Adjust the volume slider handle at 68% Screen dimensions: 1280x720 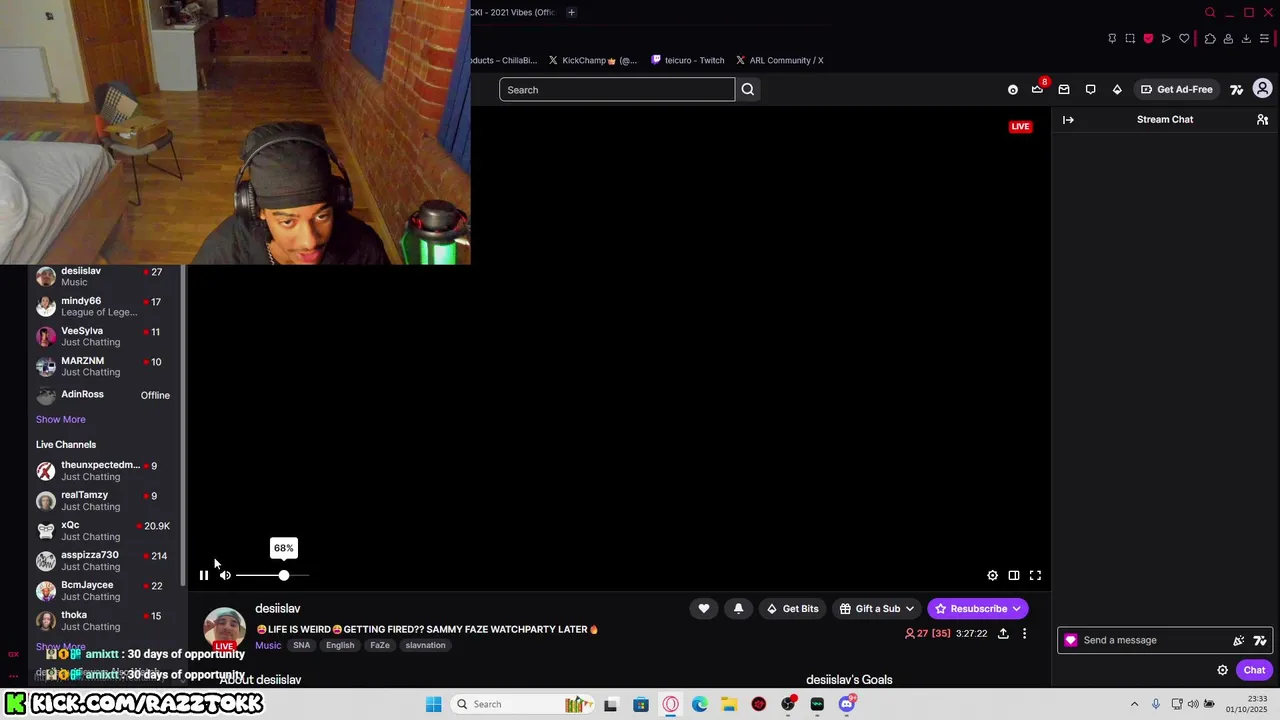click(x=284, y=575)
